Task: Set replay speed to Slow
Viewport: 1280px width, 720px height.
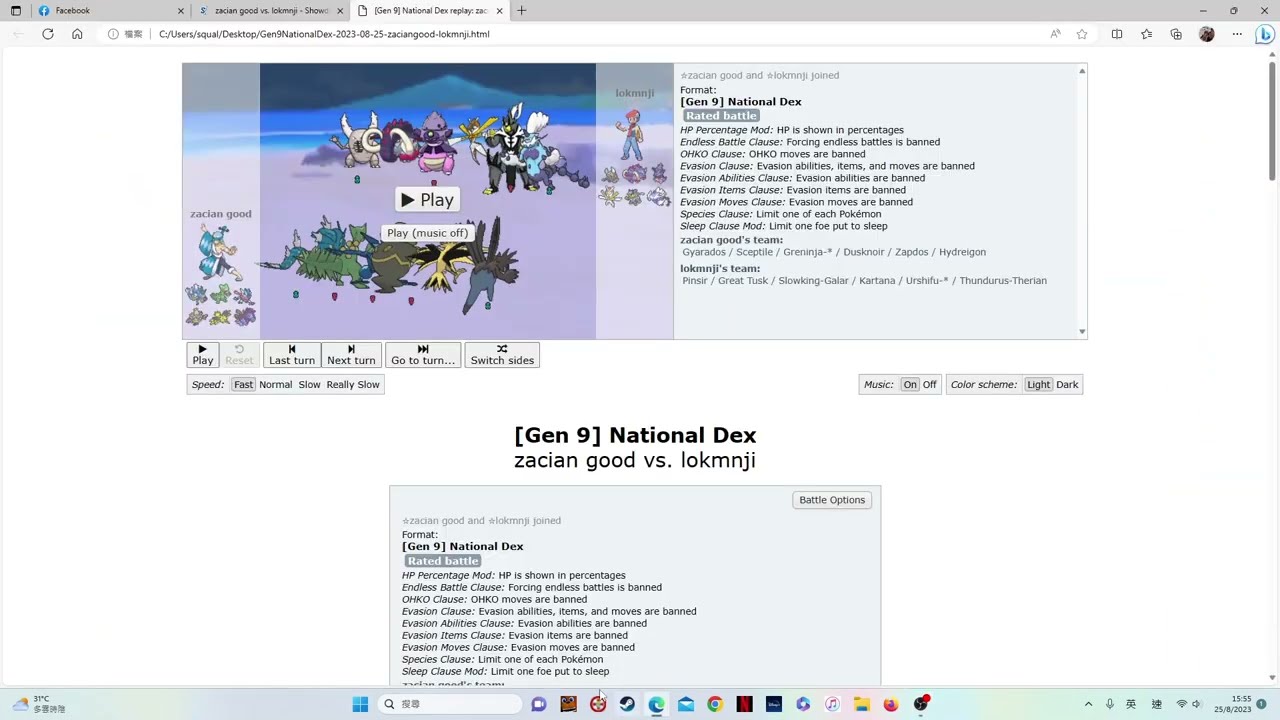Action: pos(310,384)
